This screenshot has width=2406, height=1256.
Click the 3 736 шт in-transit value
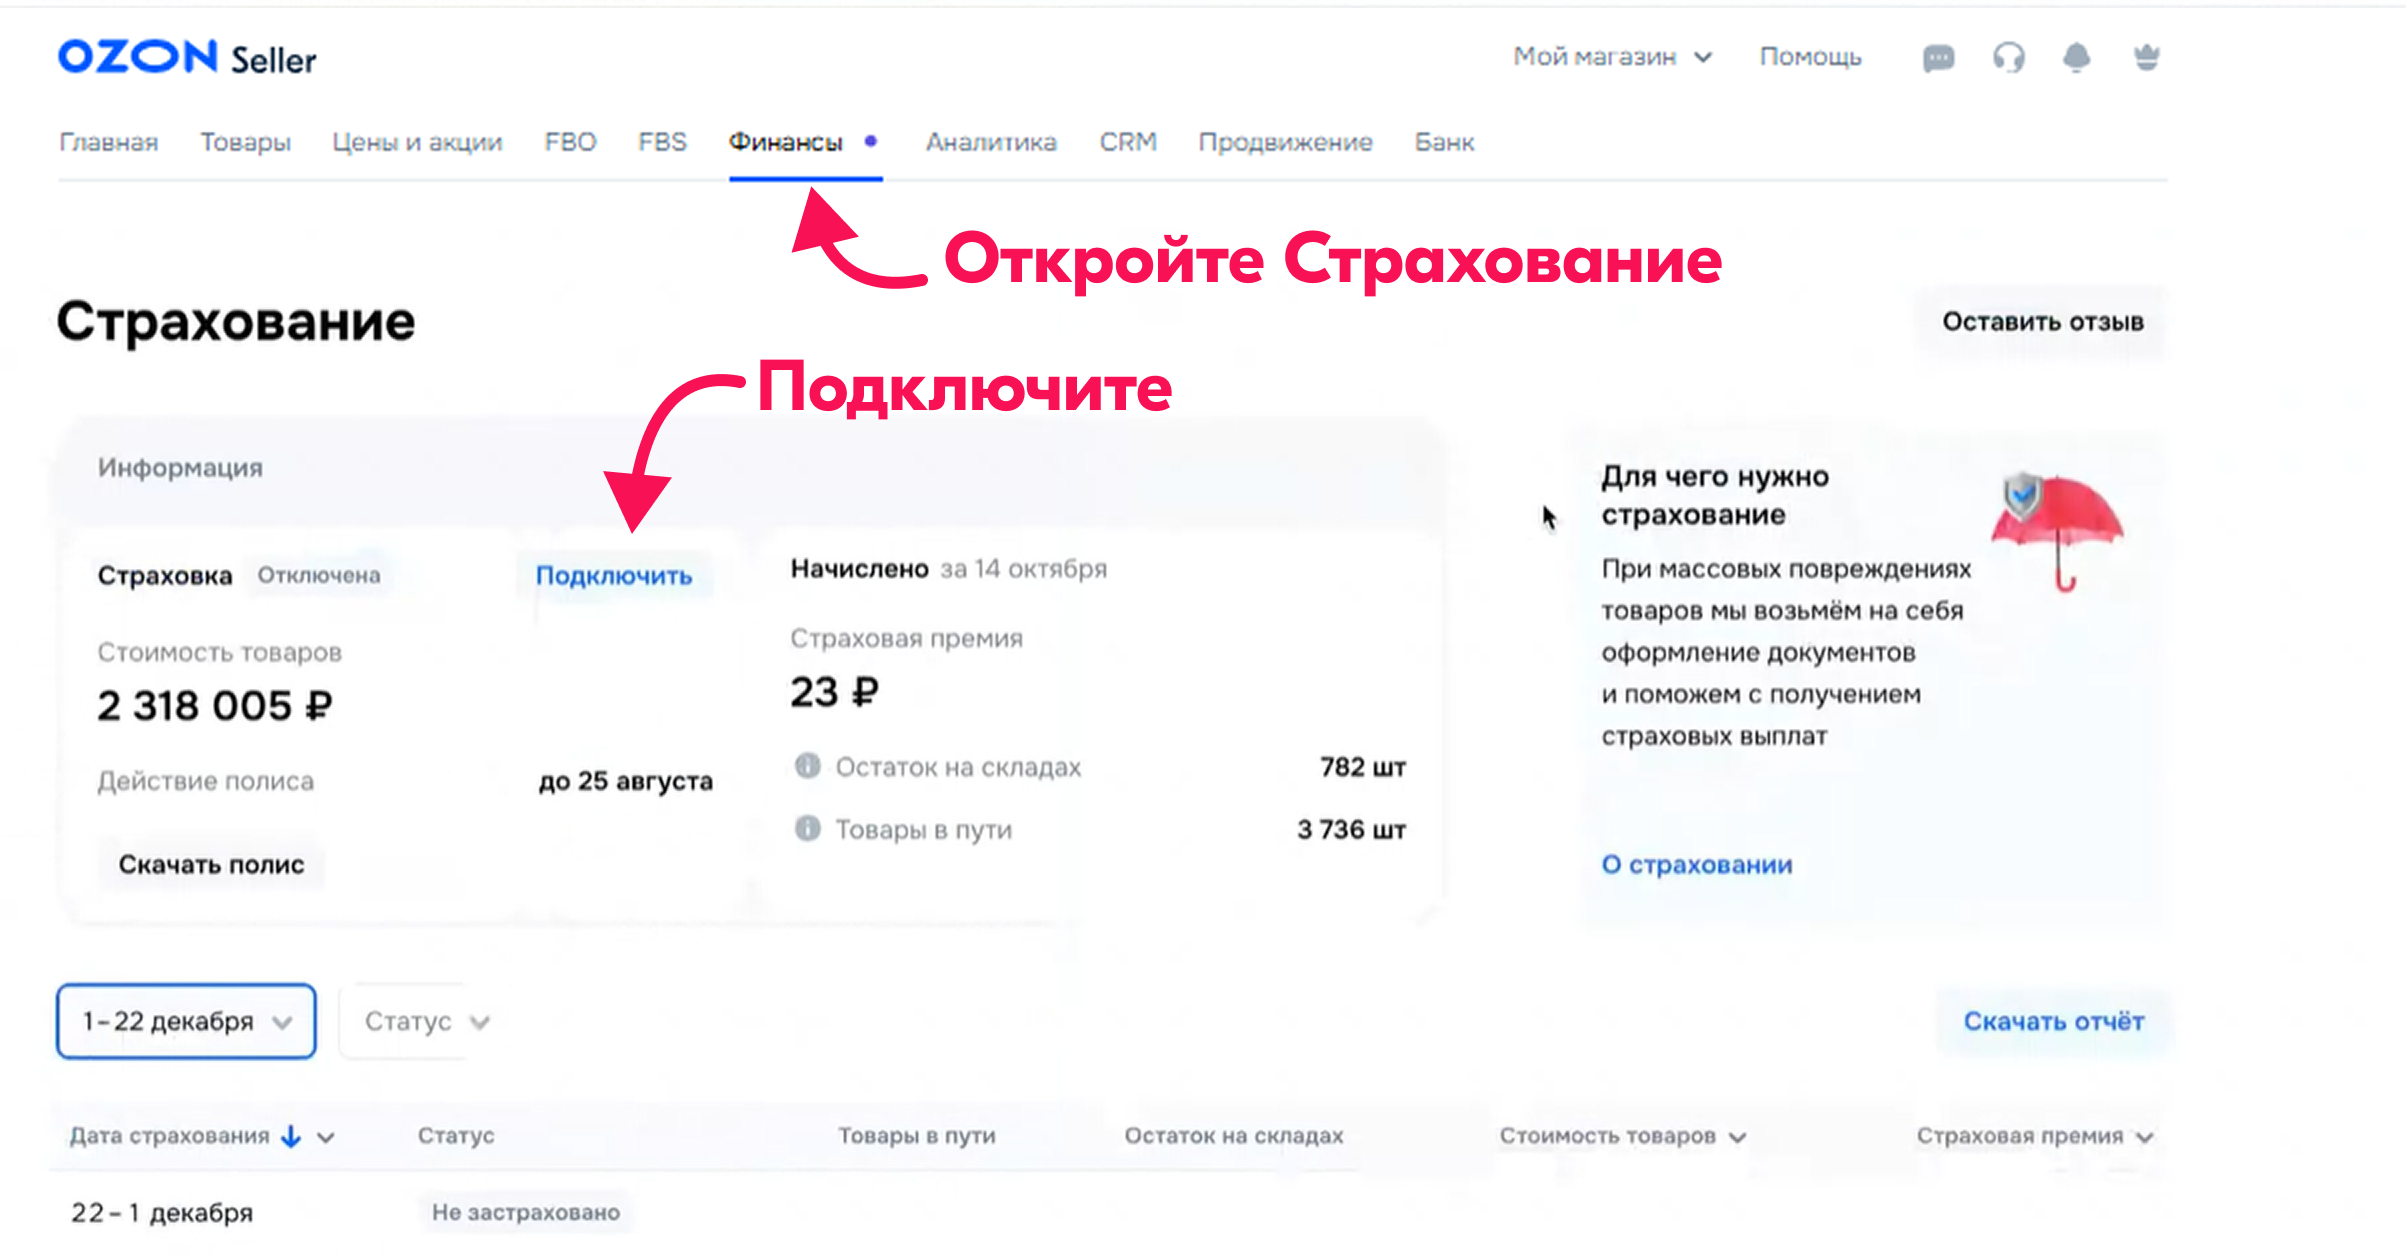[x=1351, y=829]
